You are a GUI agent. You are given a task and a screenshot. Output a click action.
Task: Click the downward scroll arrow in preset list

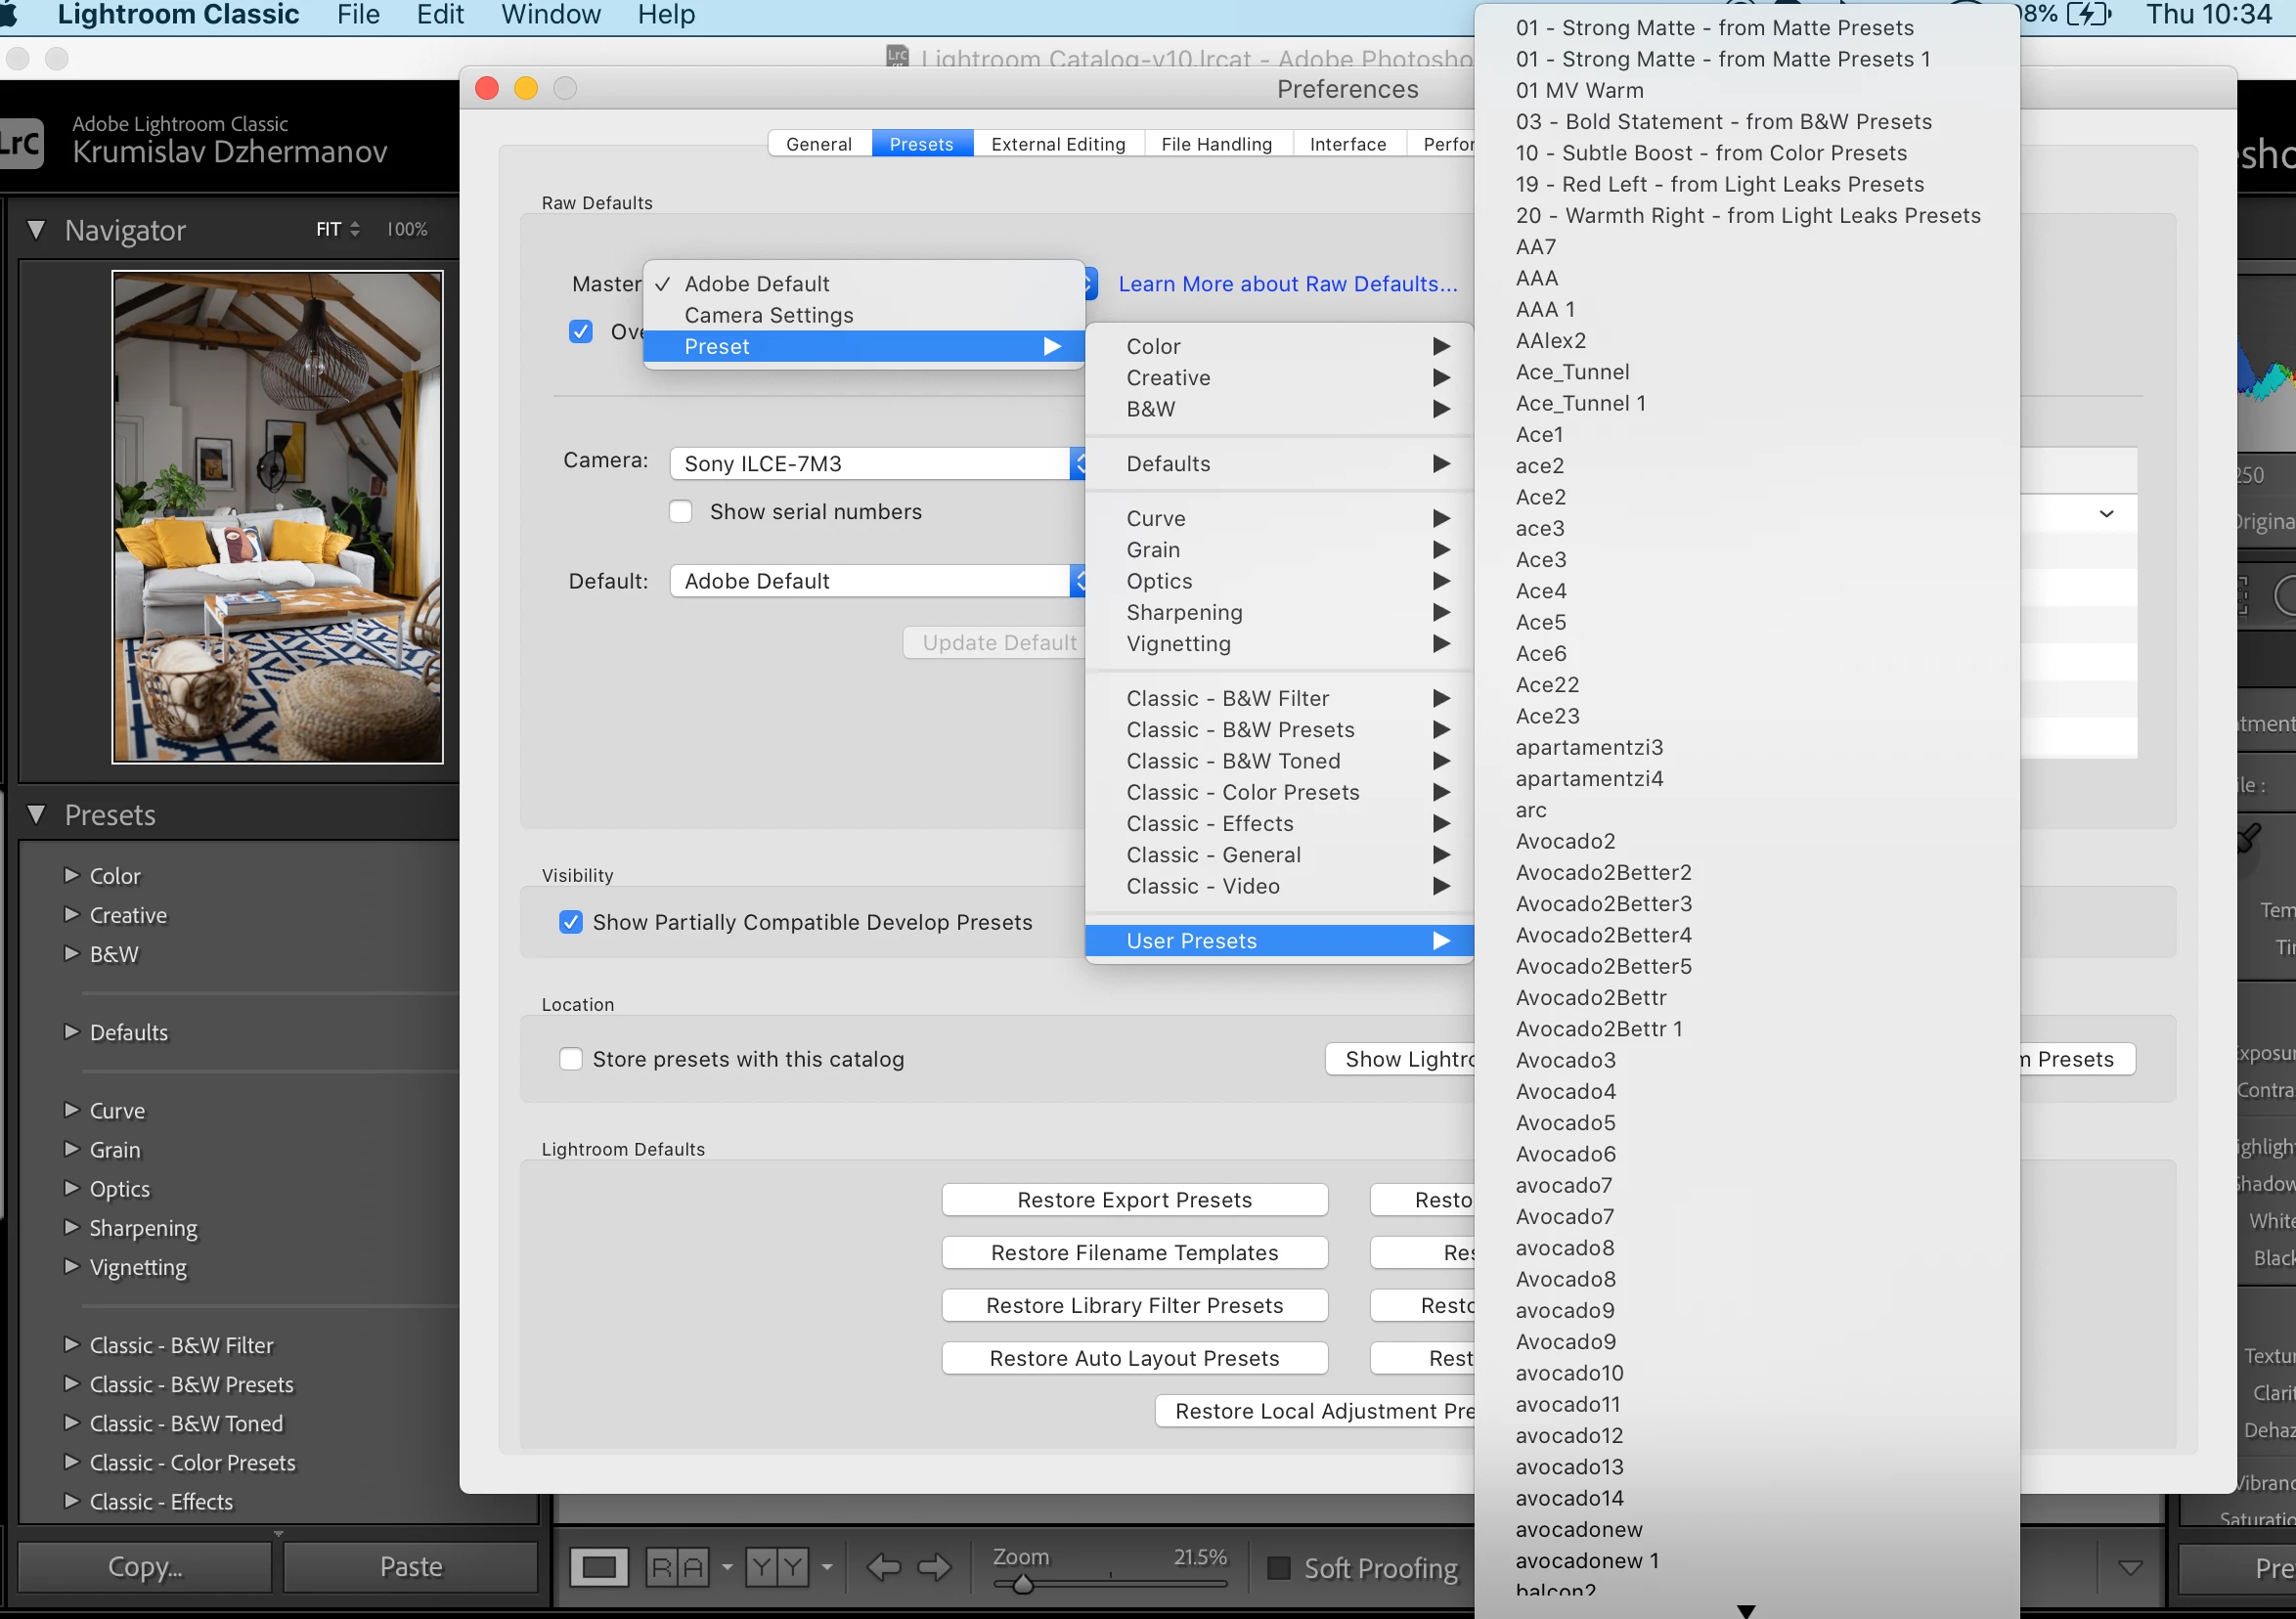pyautogui.click(x=1746, y=1610)
